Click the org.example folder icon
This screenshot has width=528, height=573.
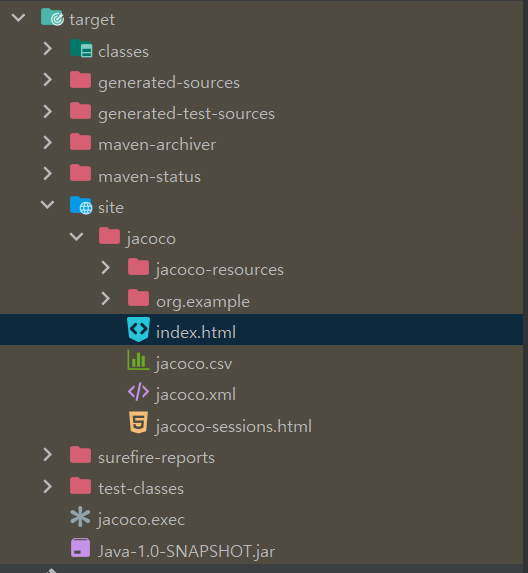point(138,298)
